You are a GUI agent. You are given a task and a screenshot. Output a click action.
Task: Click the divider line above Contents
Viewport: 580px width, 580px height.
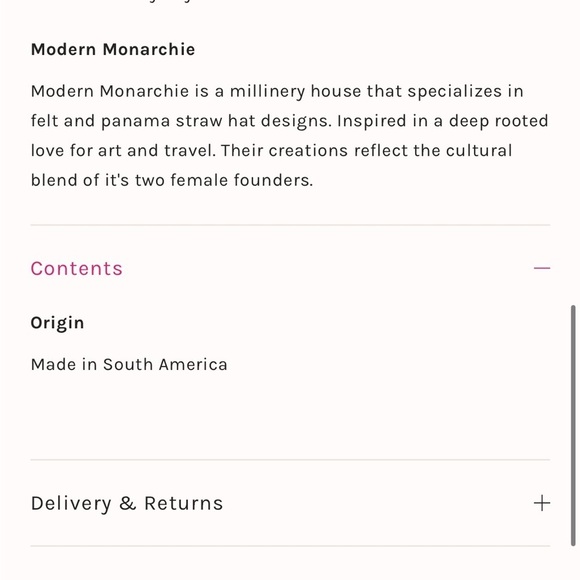coord(290,225)
